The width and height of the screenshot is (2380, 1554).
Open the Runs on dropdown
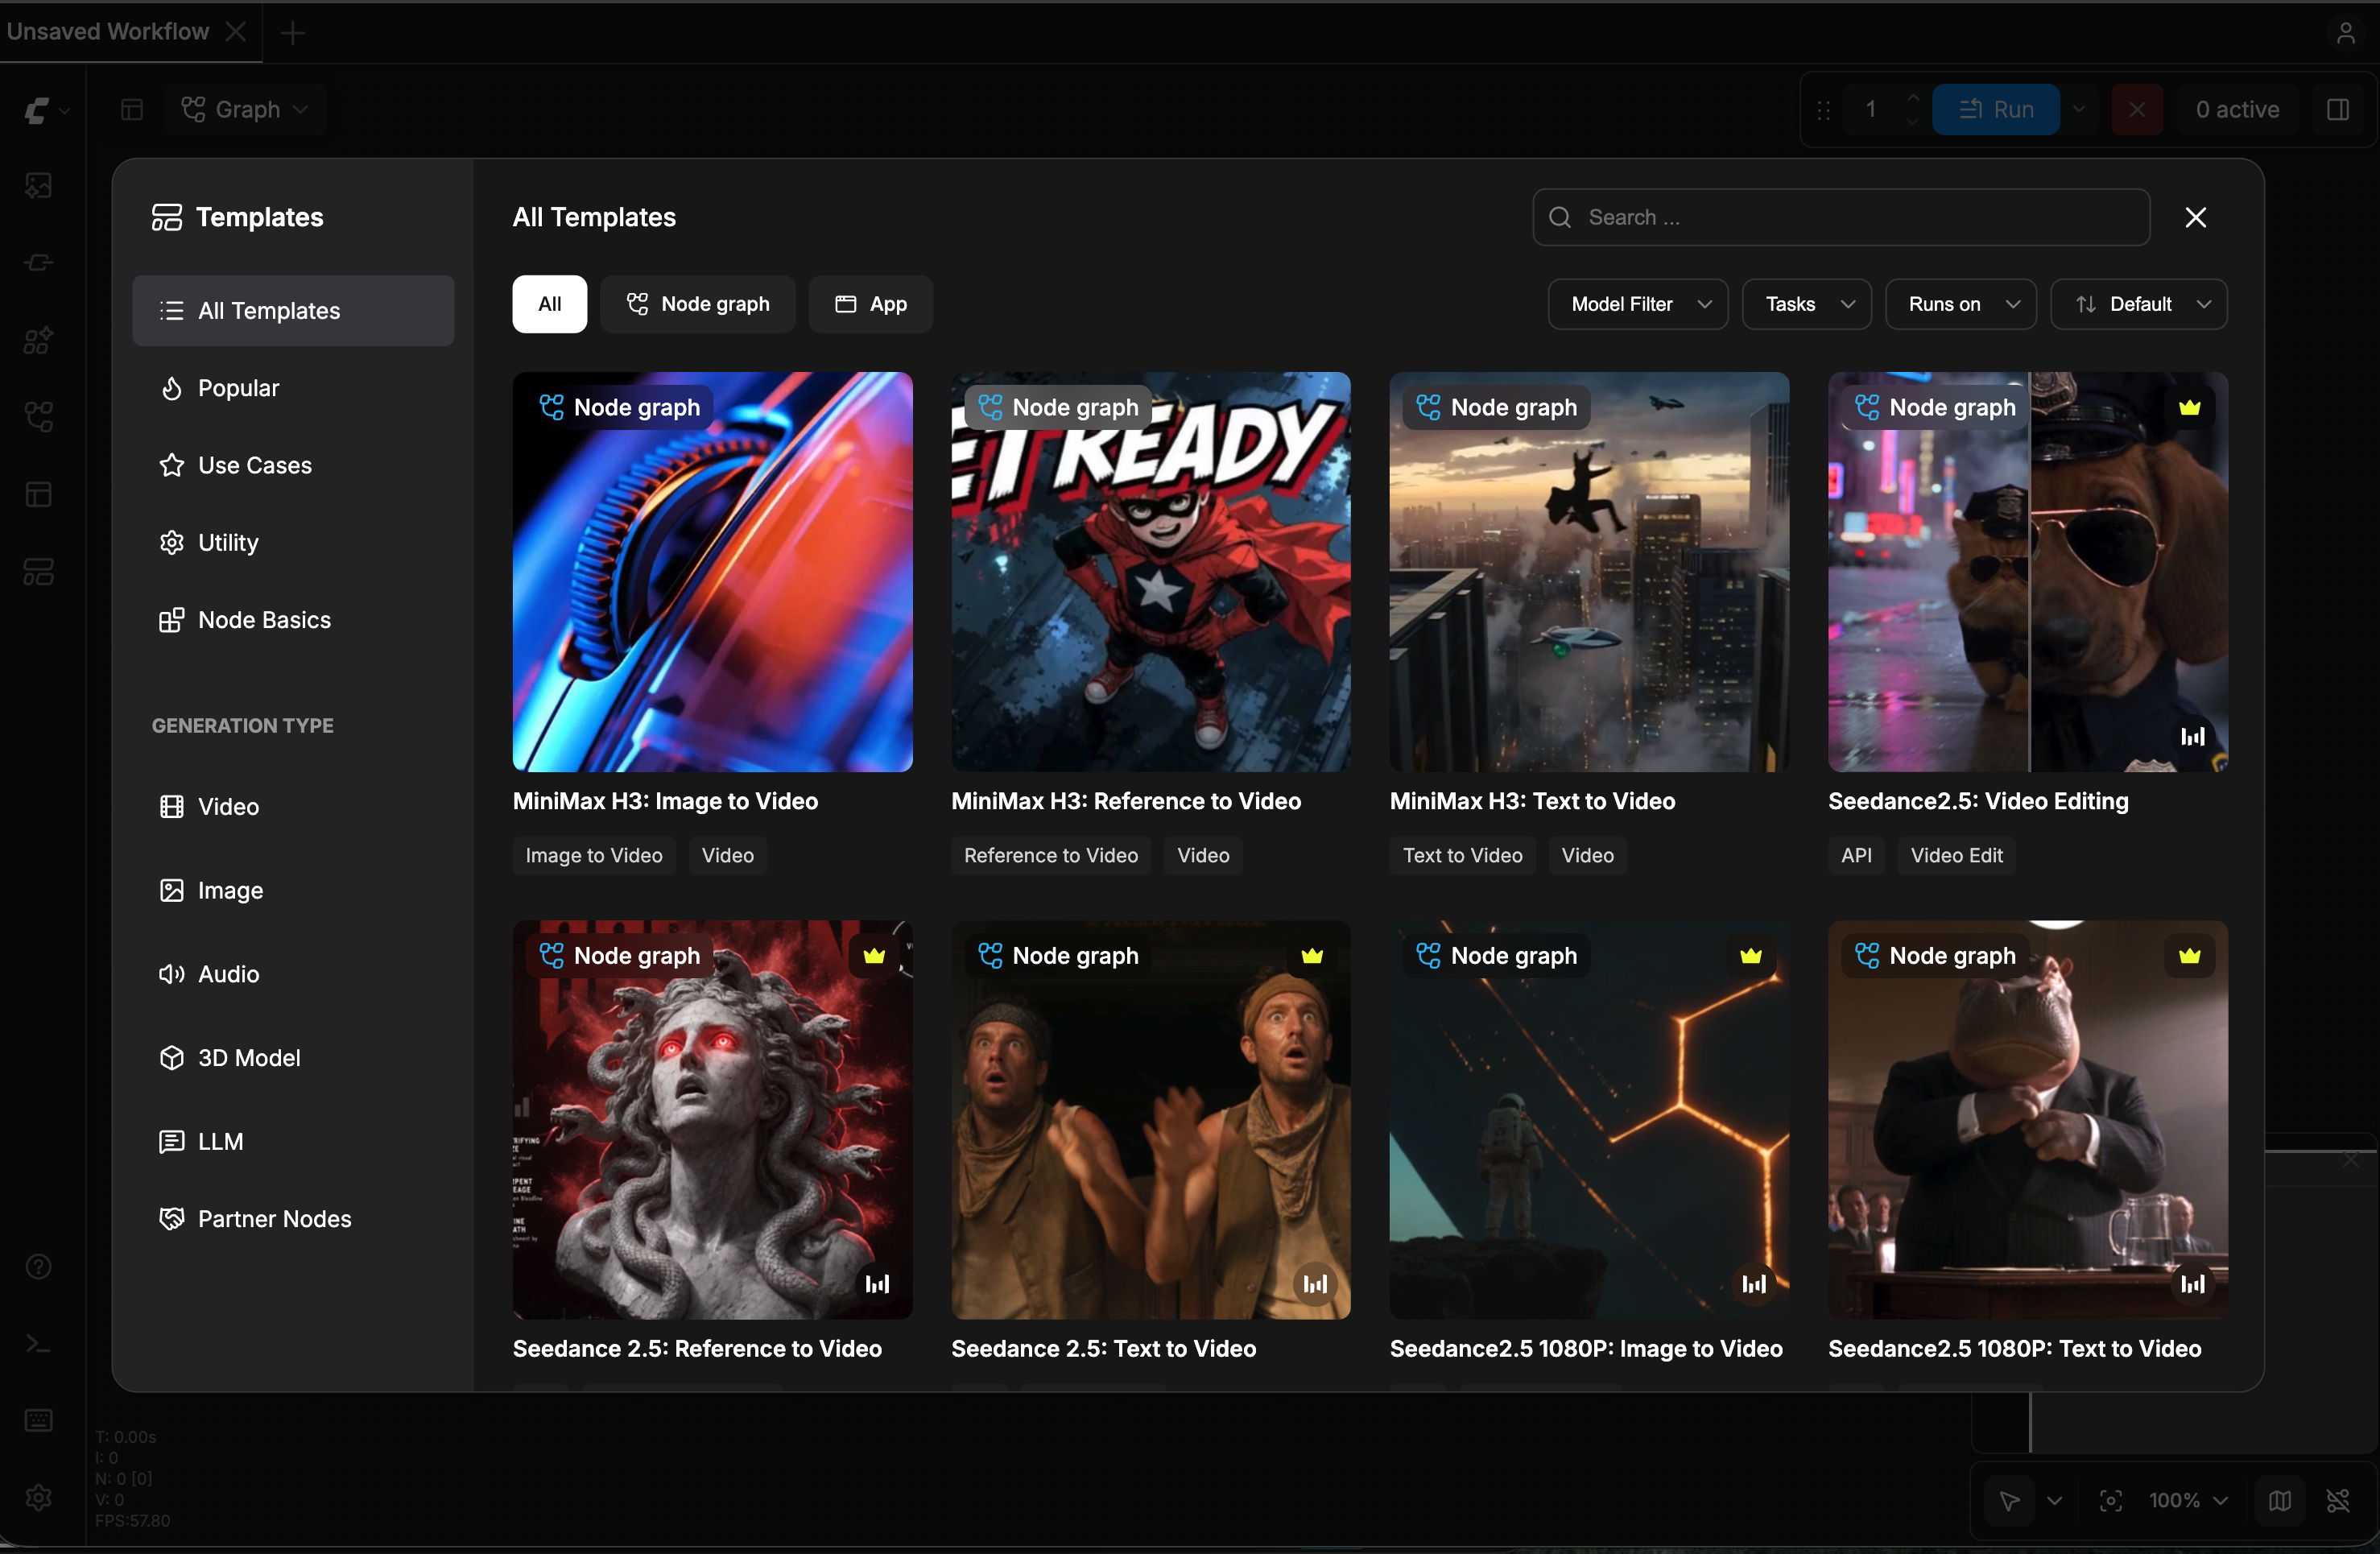[x=1961, y=304]
